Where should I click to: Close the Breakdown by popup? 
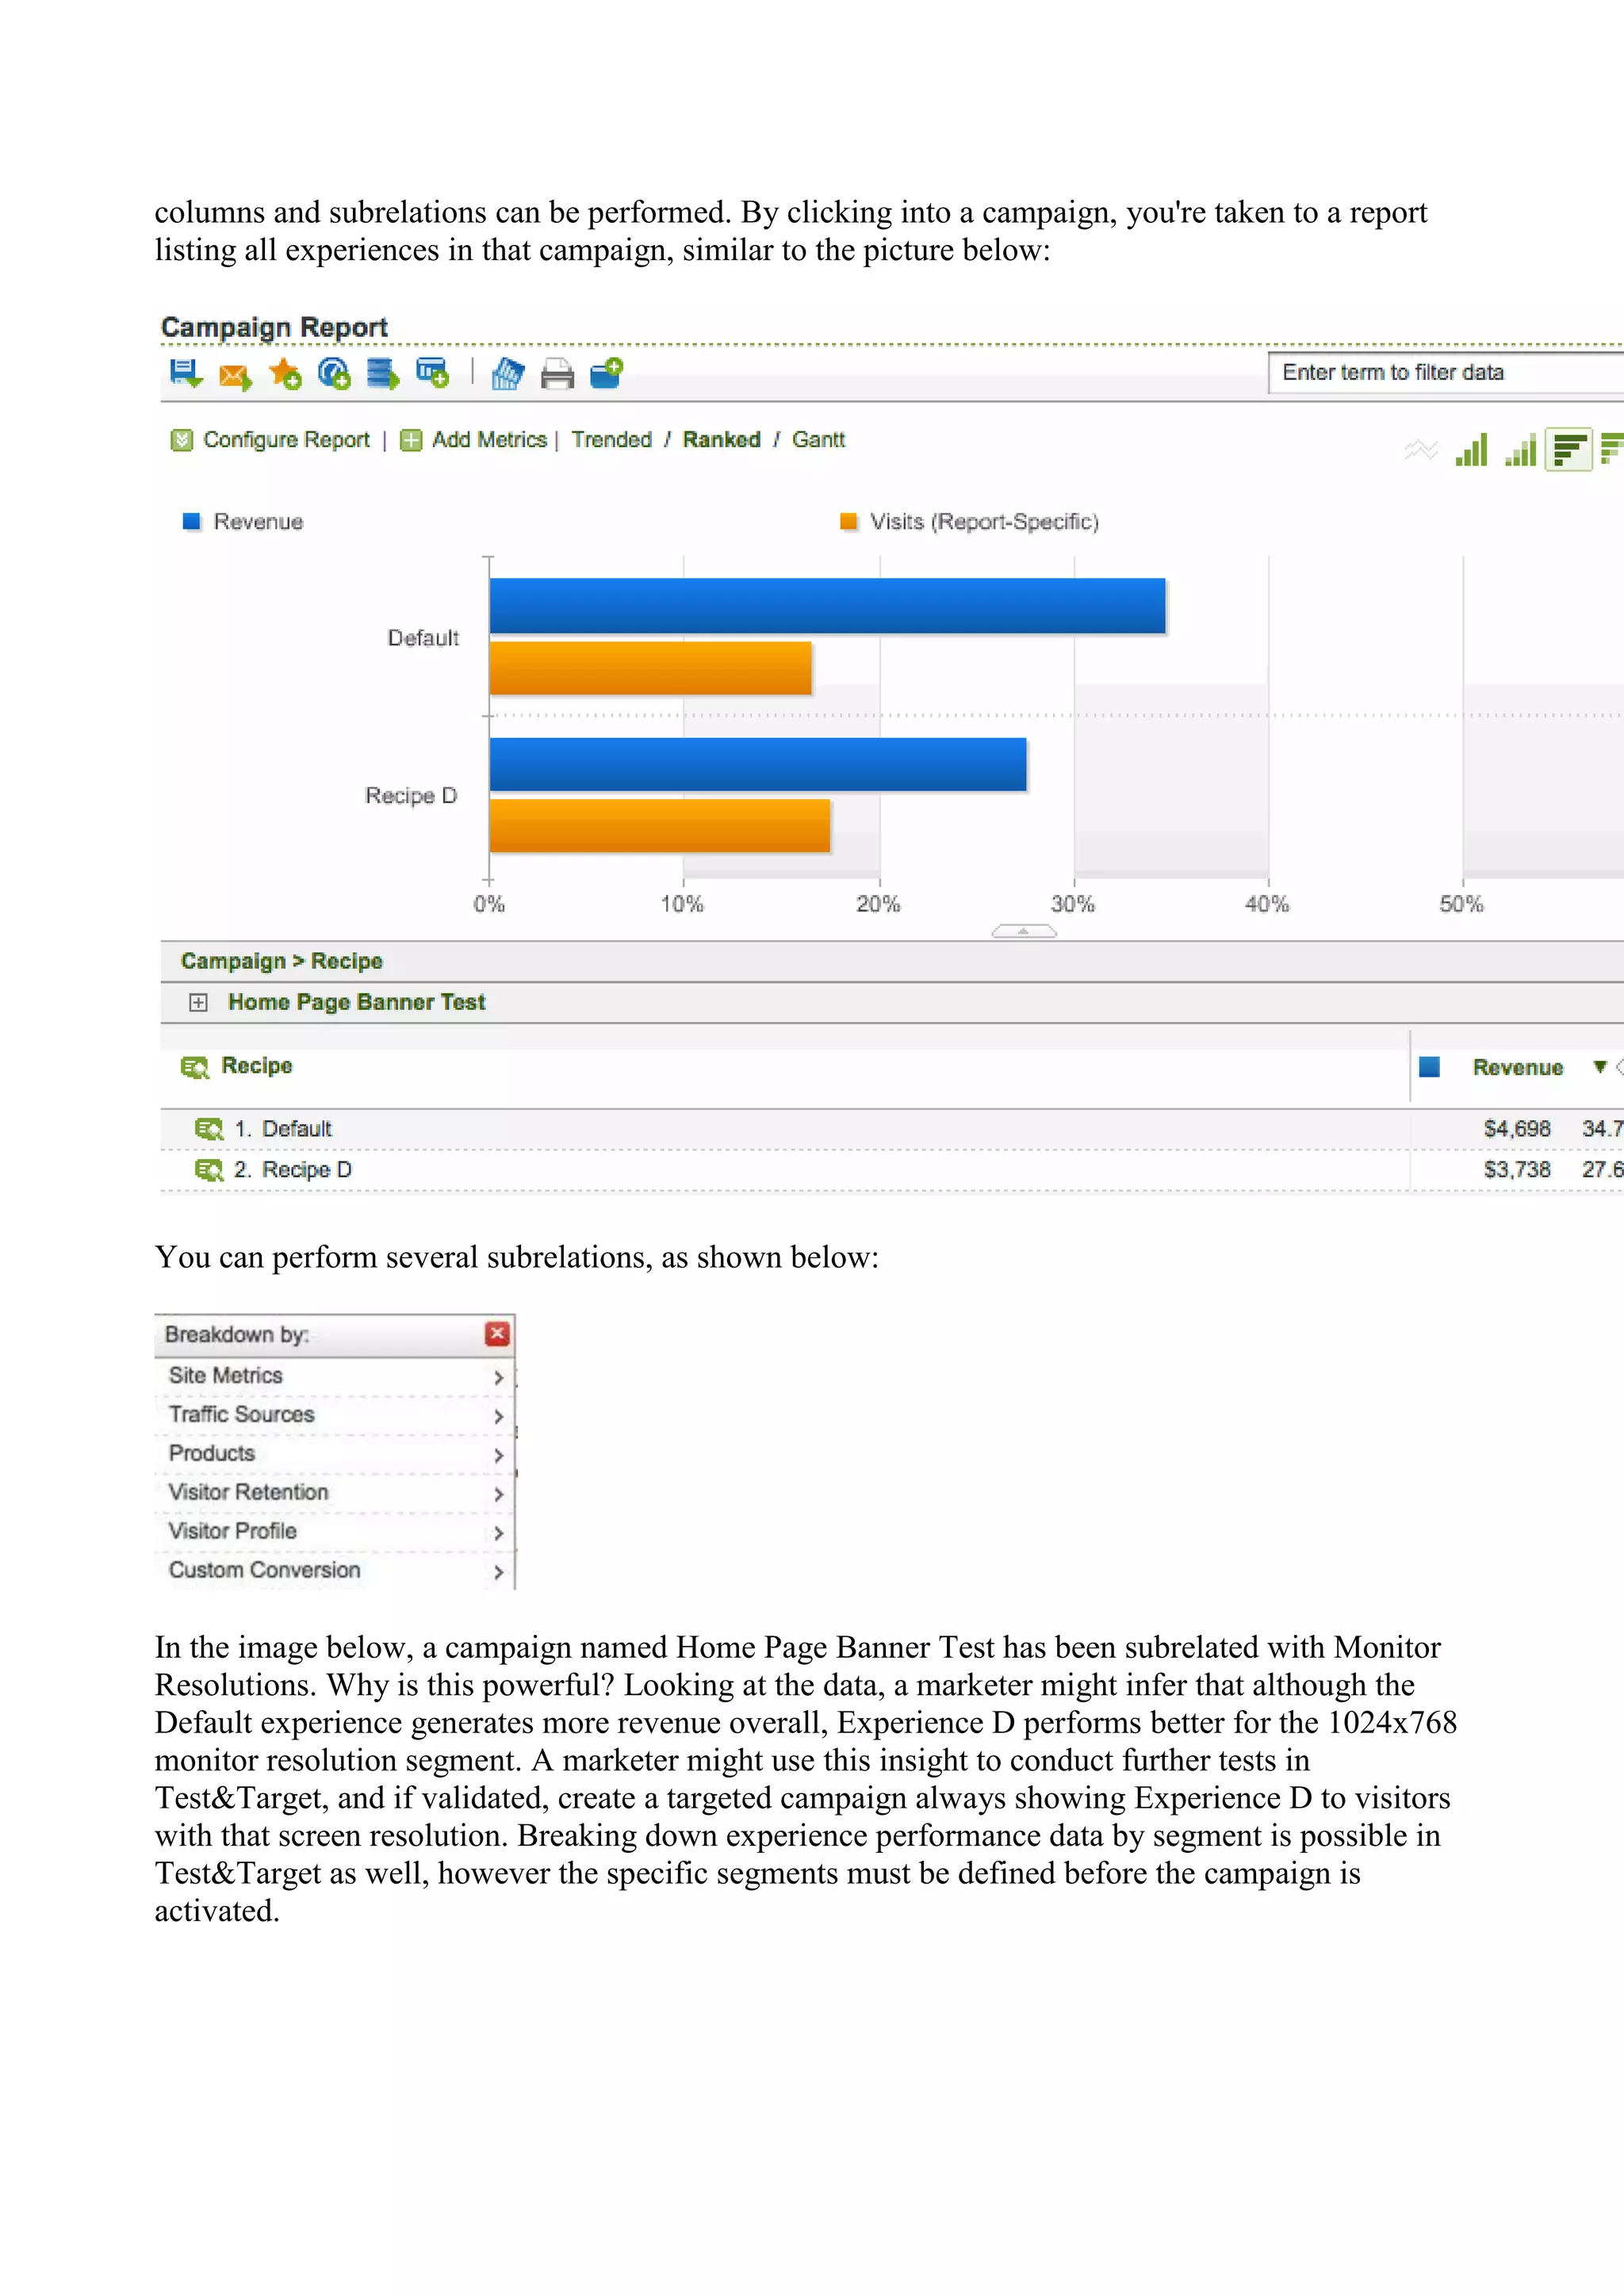pyautogui.click(x=497, y=1334)
